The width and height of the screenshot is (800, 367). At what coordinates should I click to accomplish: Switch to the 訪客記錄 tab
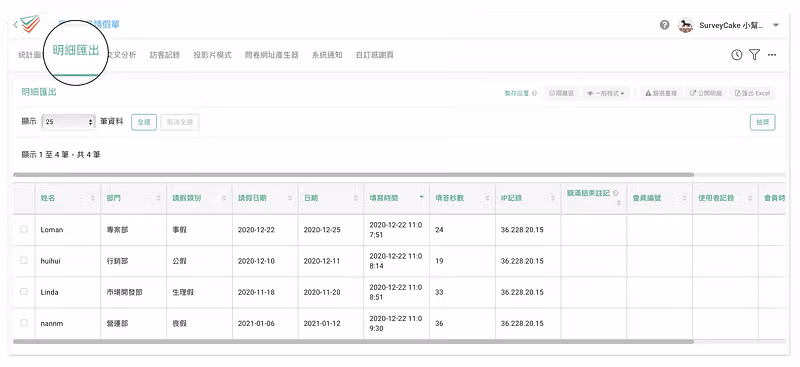coord(165,55)
